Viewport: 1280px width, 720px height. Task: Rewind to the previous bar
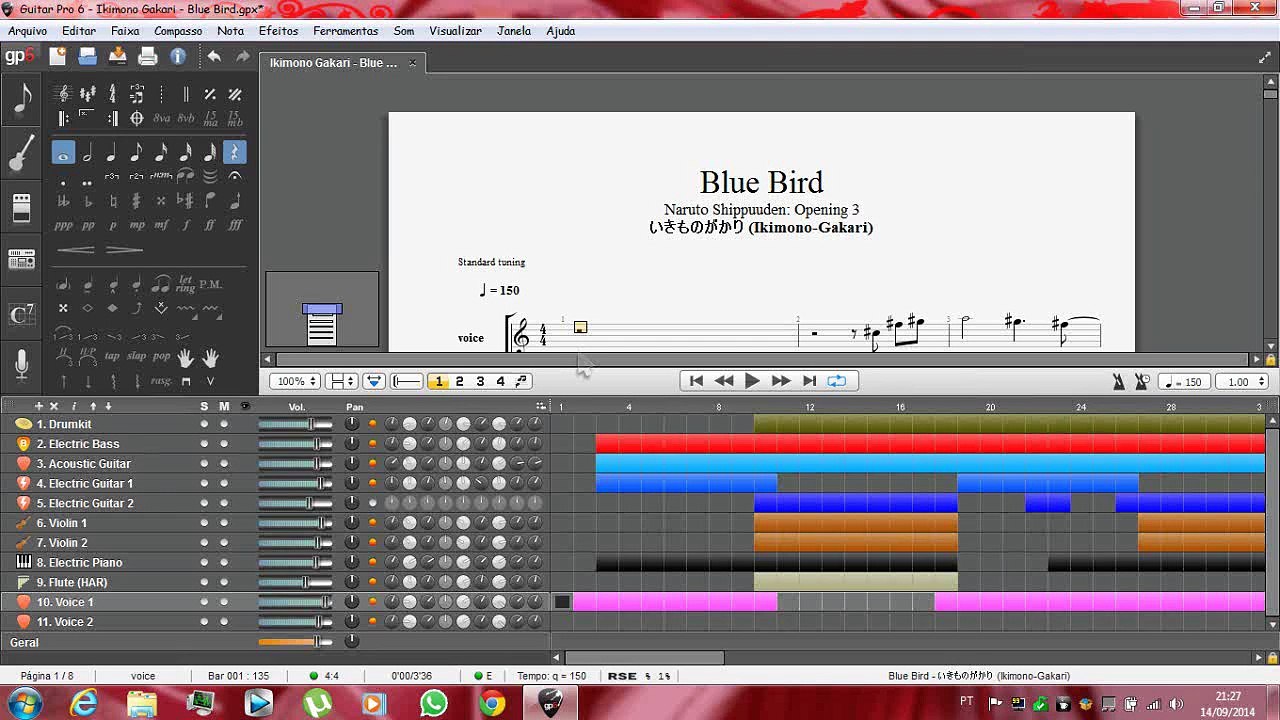click(724, 381)
